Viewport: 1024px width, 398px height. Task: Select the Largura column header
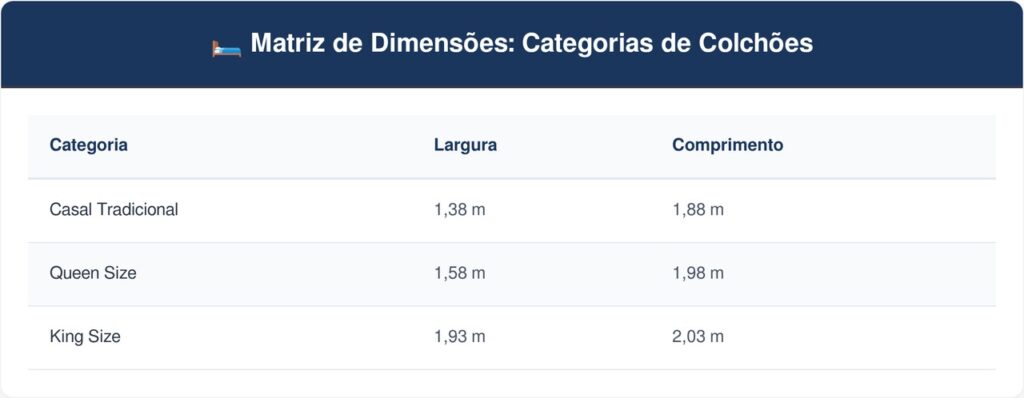(x=465, y=145)
